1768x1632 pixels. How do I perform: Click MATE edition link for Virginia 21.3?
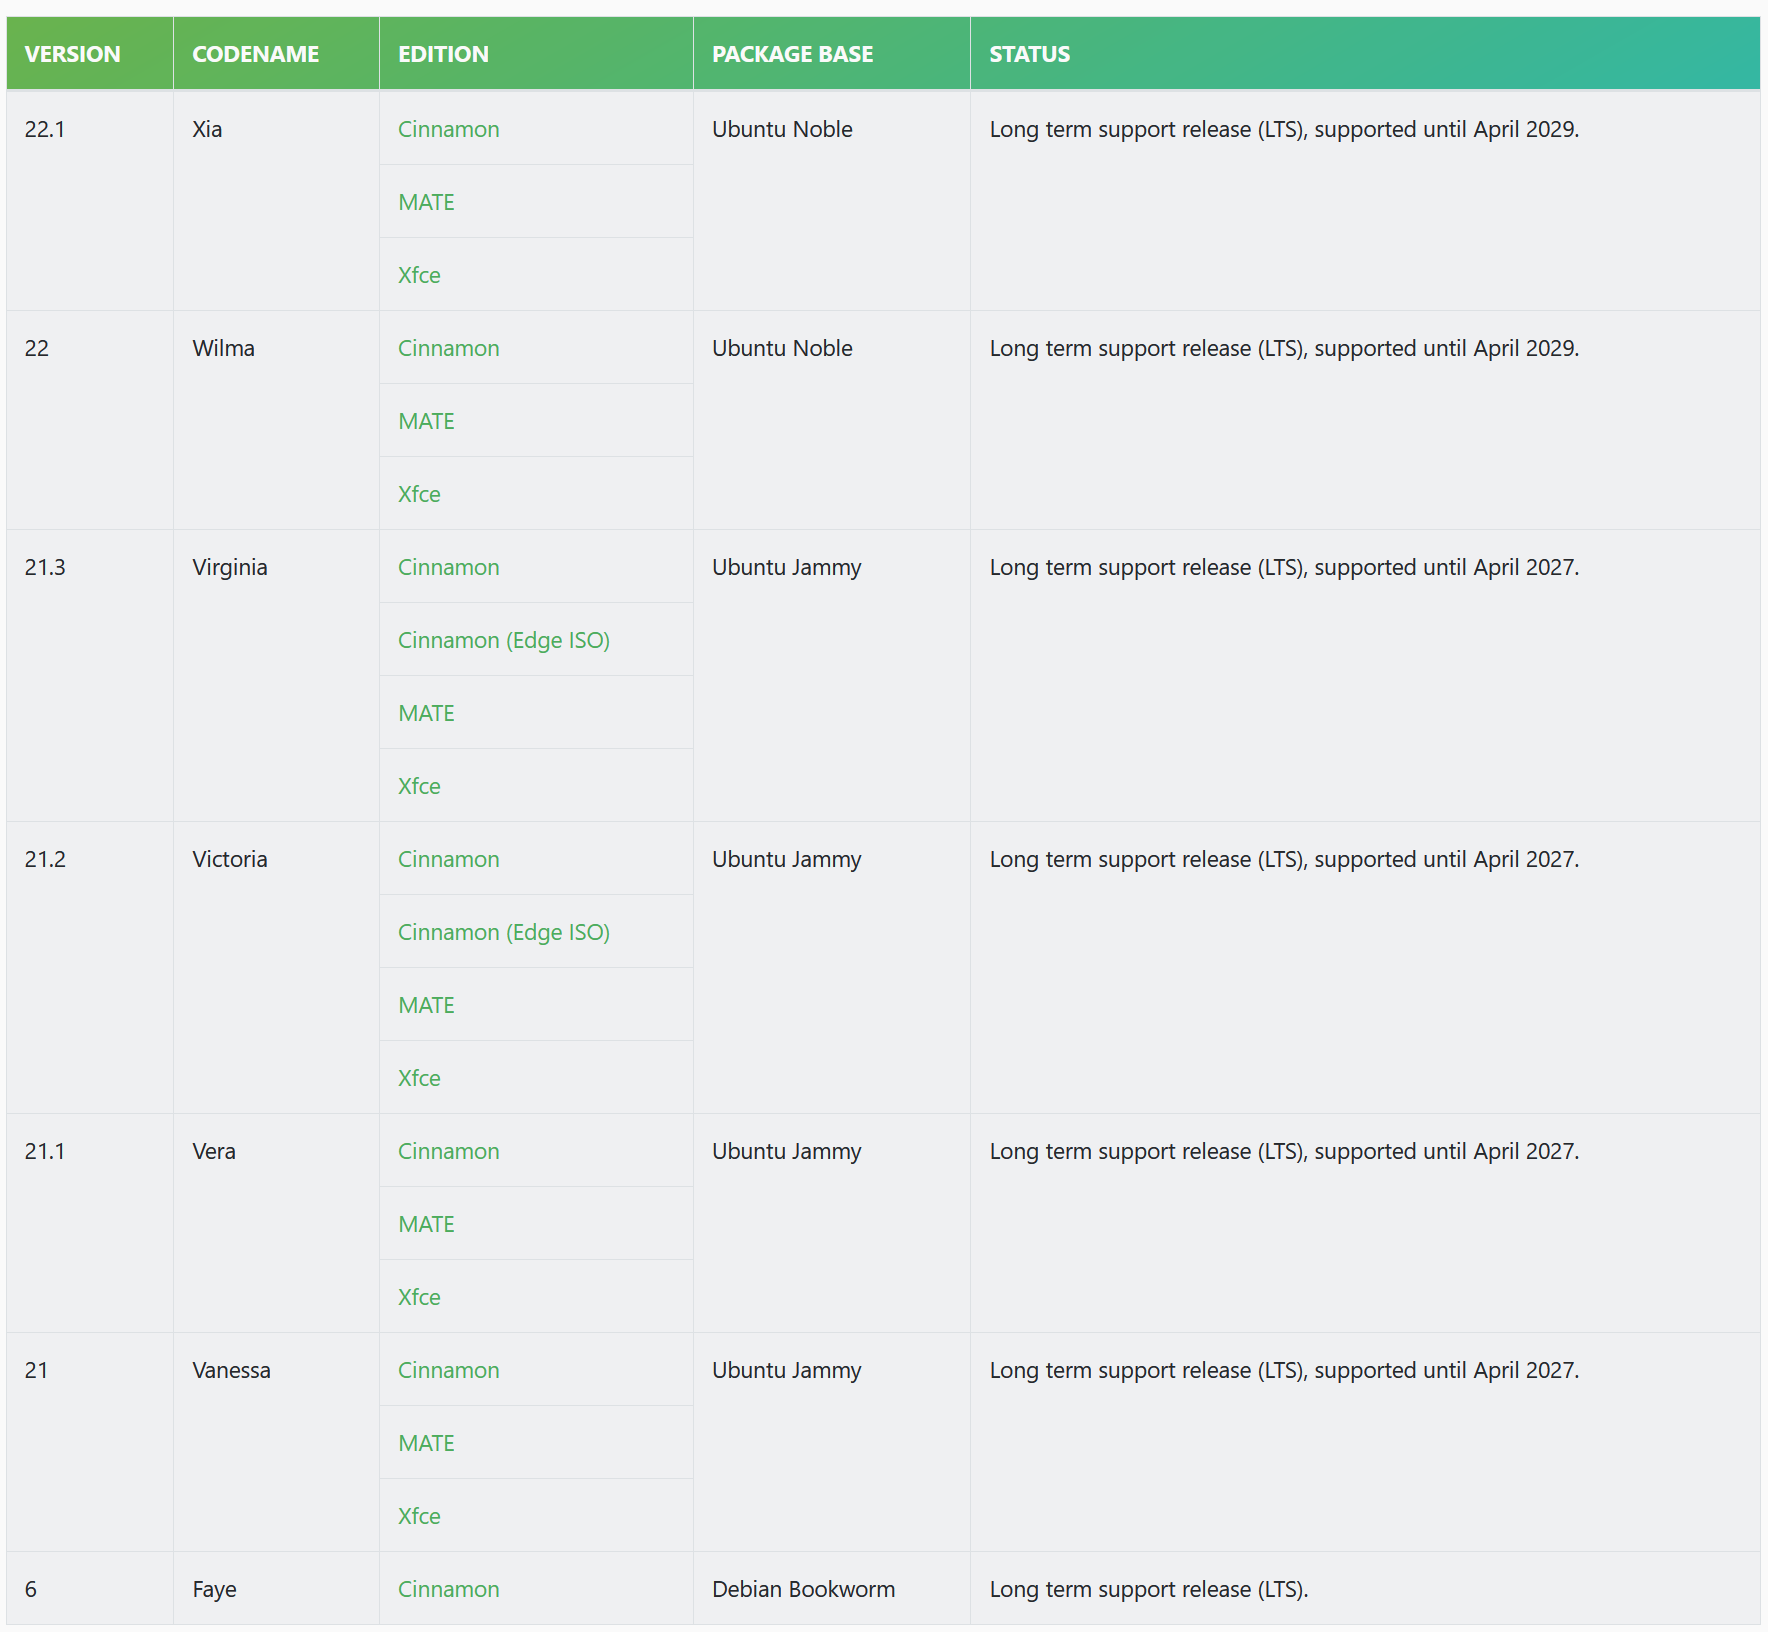click(x=426, y=713)
